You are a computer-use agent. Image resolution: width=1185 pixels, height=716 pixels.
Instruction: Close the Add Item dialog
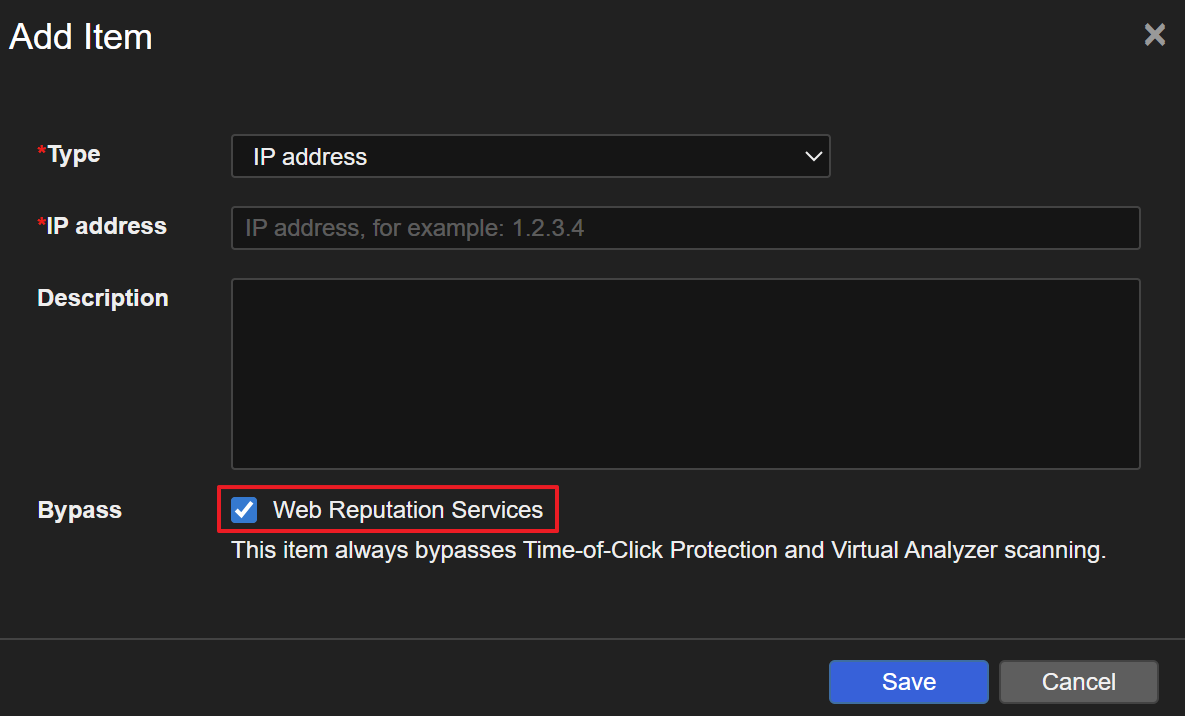pyautogui.click(x=1154, y=36)
